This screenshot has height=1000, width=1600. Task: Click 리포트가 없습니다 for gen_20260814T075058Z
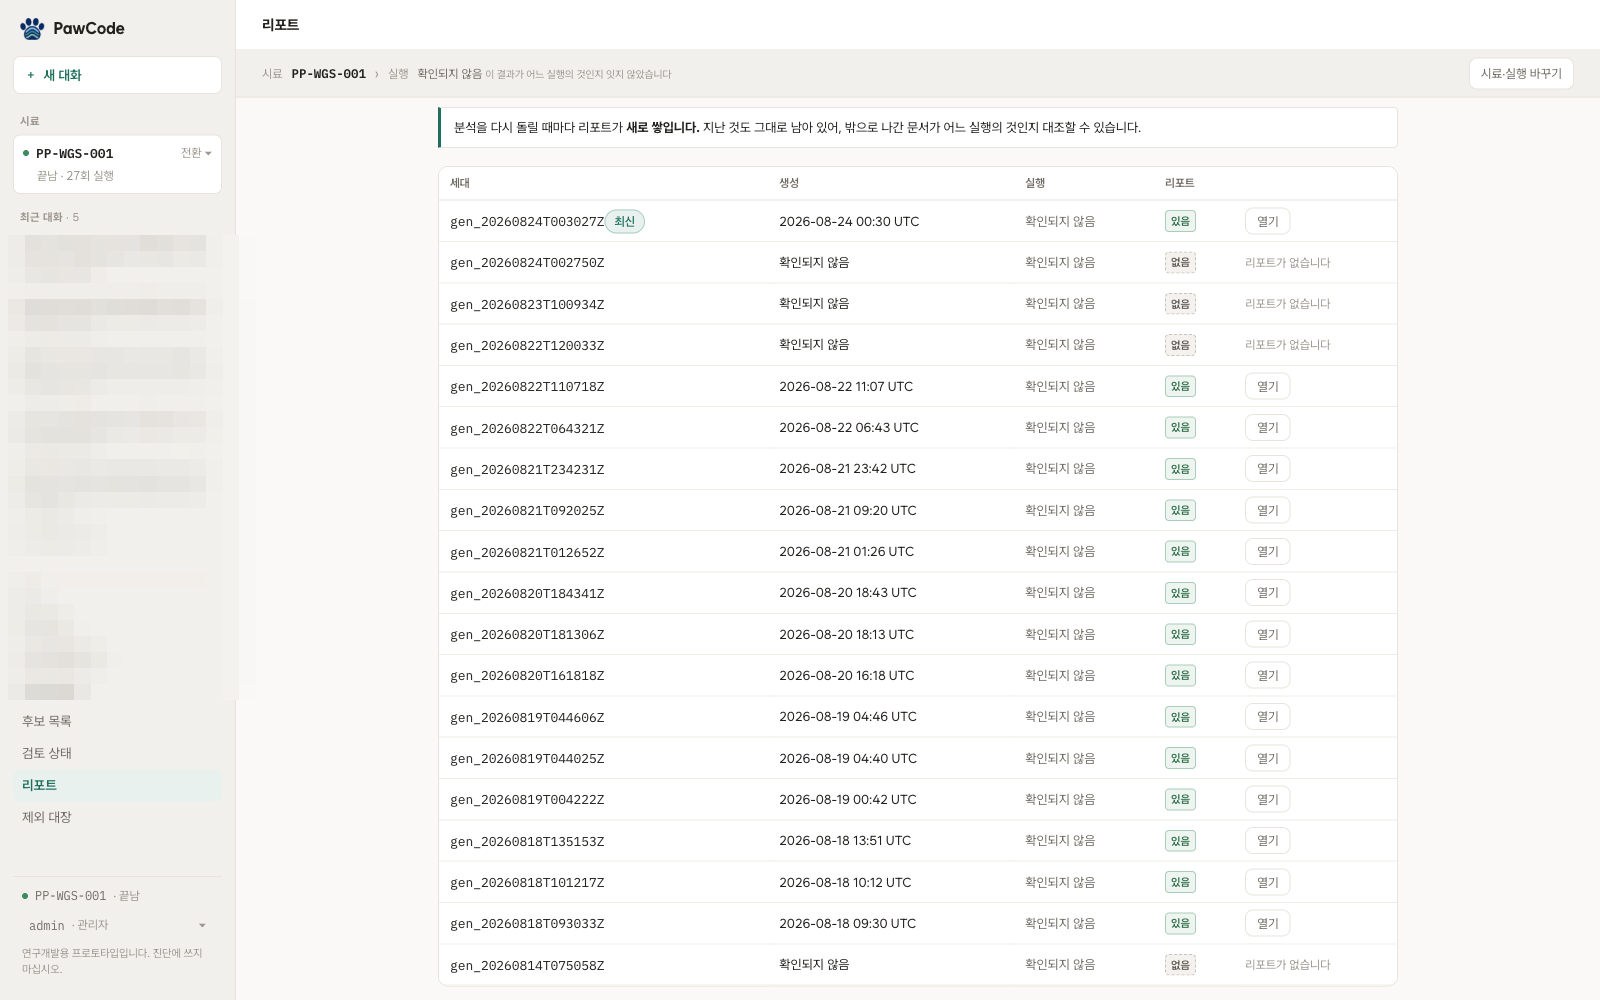pos(1287,965)
